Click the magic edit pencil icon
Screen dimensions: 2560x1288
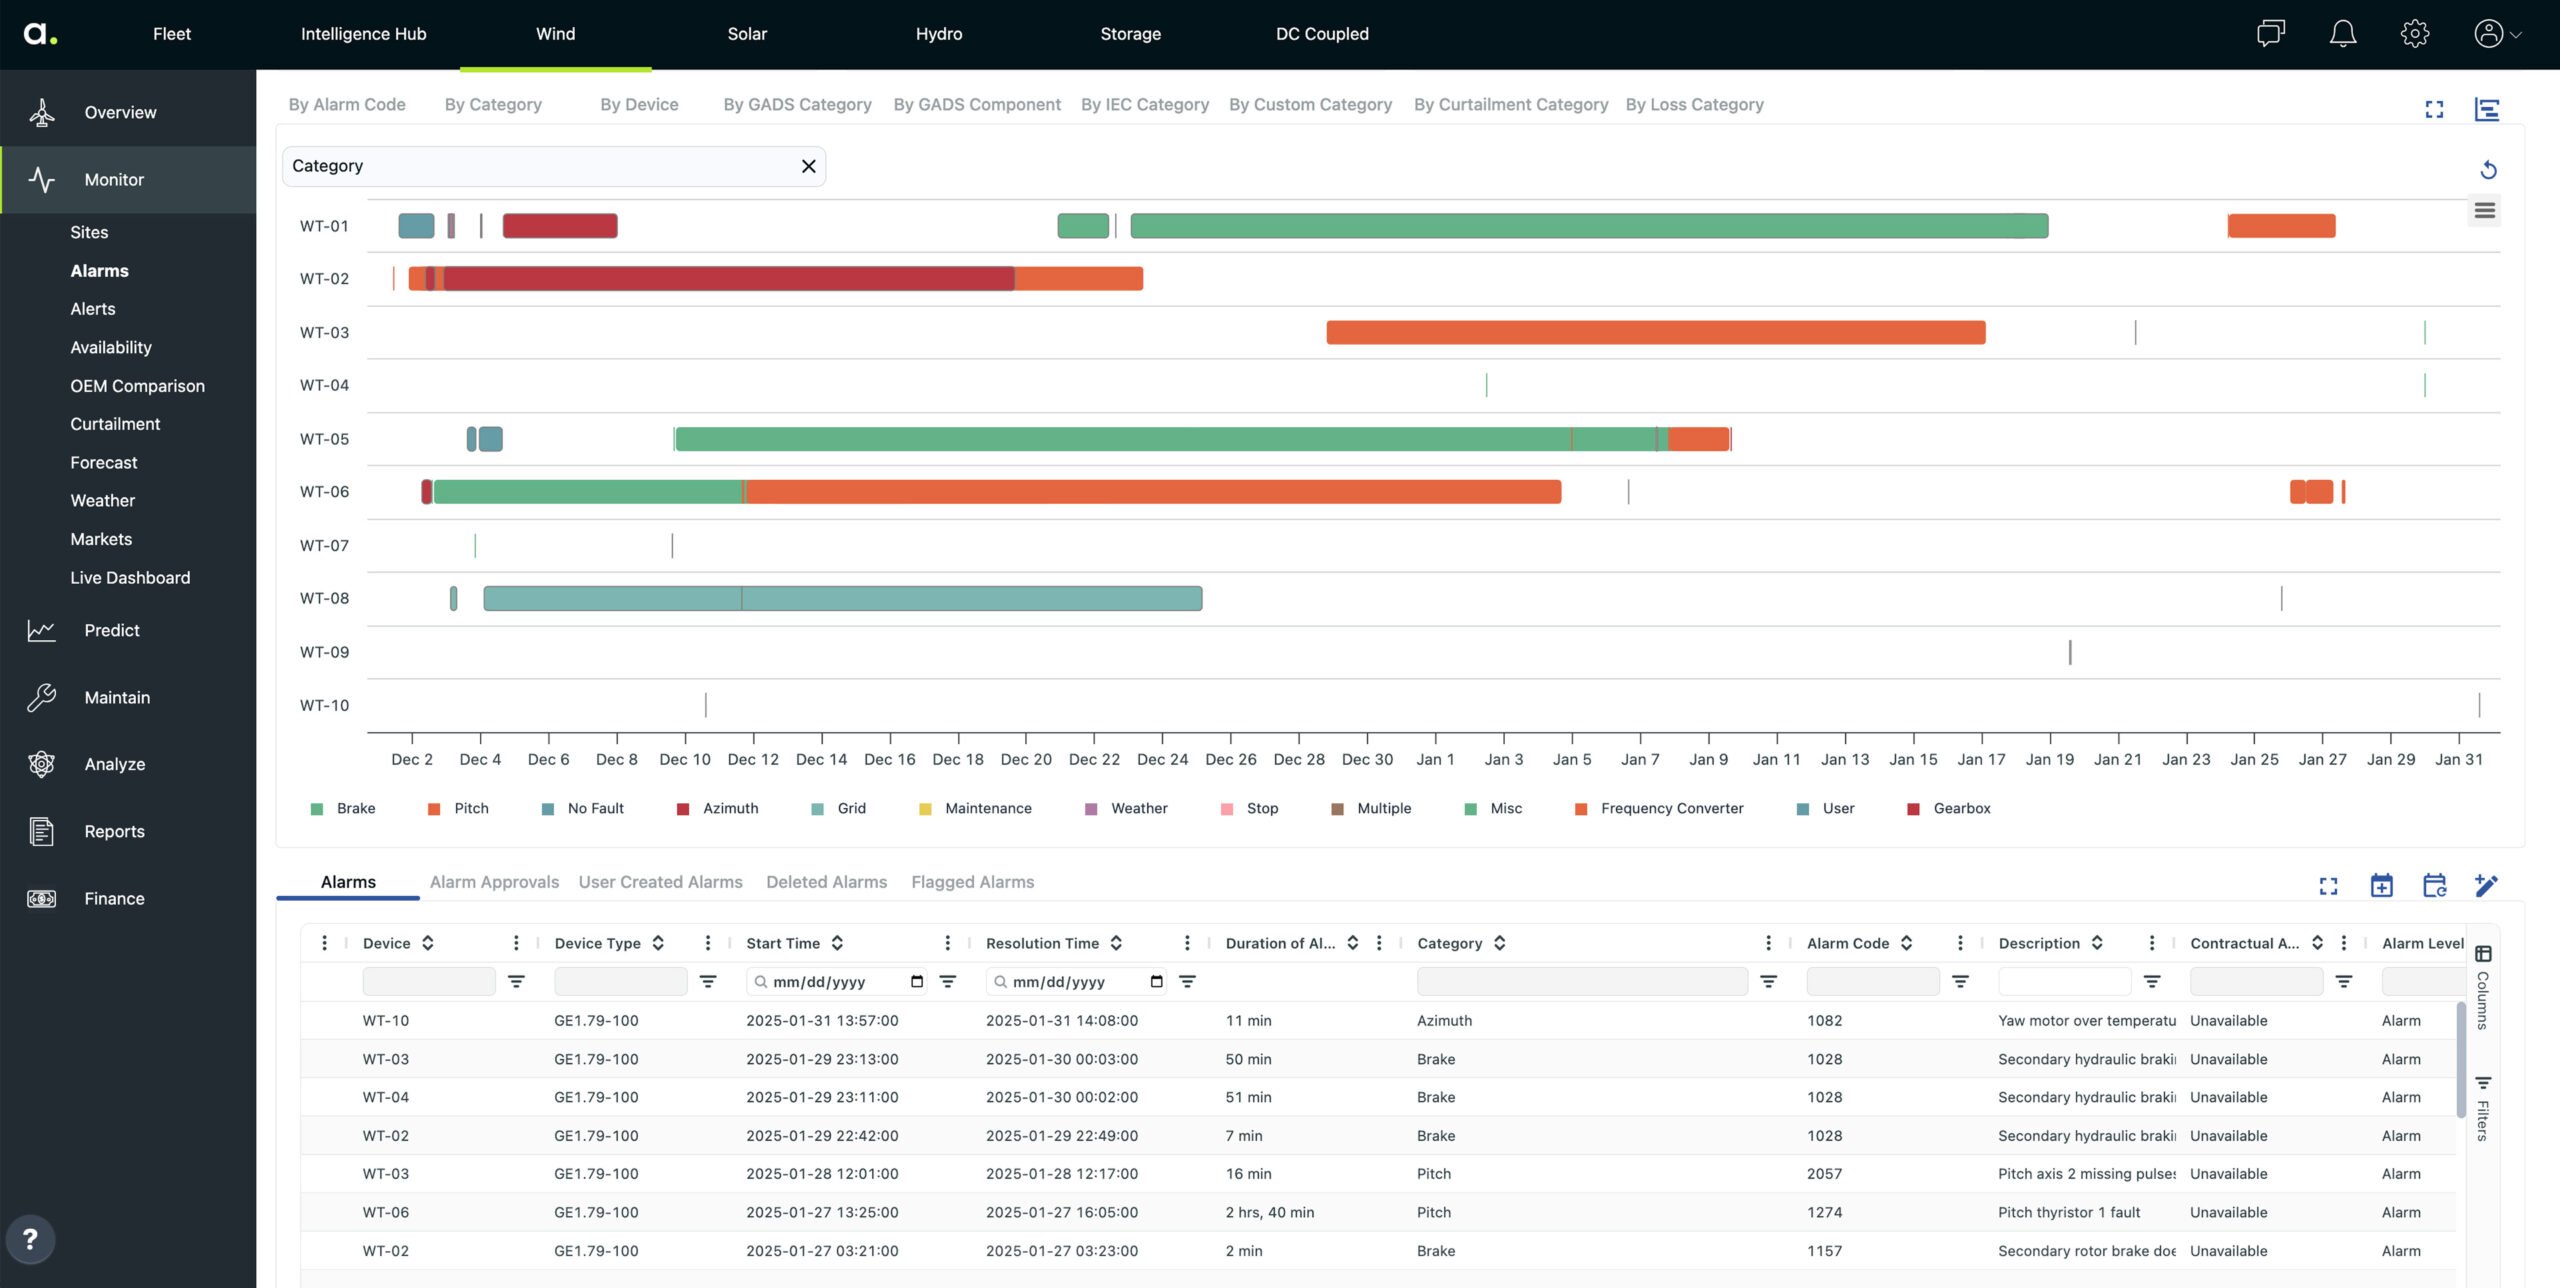[x=2486, y=885]
